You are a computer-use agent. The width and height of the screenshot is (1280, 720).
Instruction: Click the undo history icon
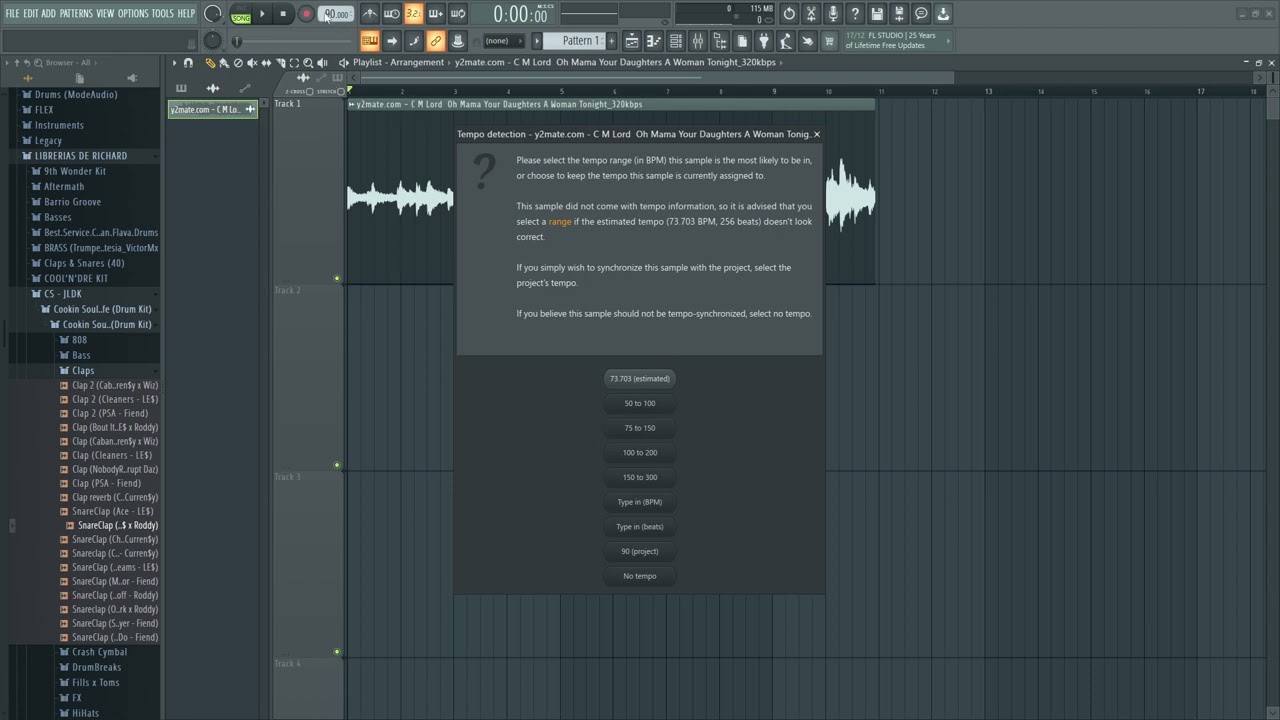[789, 14]
